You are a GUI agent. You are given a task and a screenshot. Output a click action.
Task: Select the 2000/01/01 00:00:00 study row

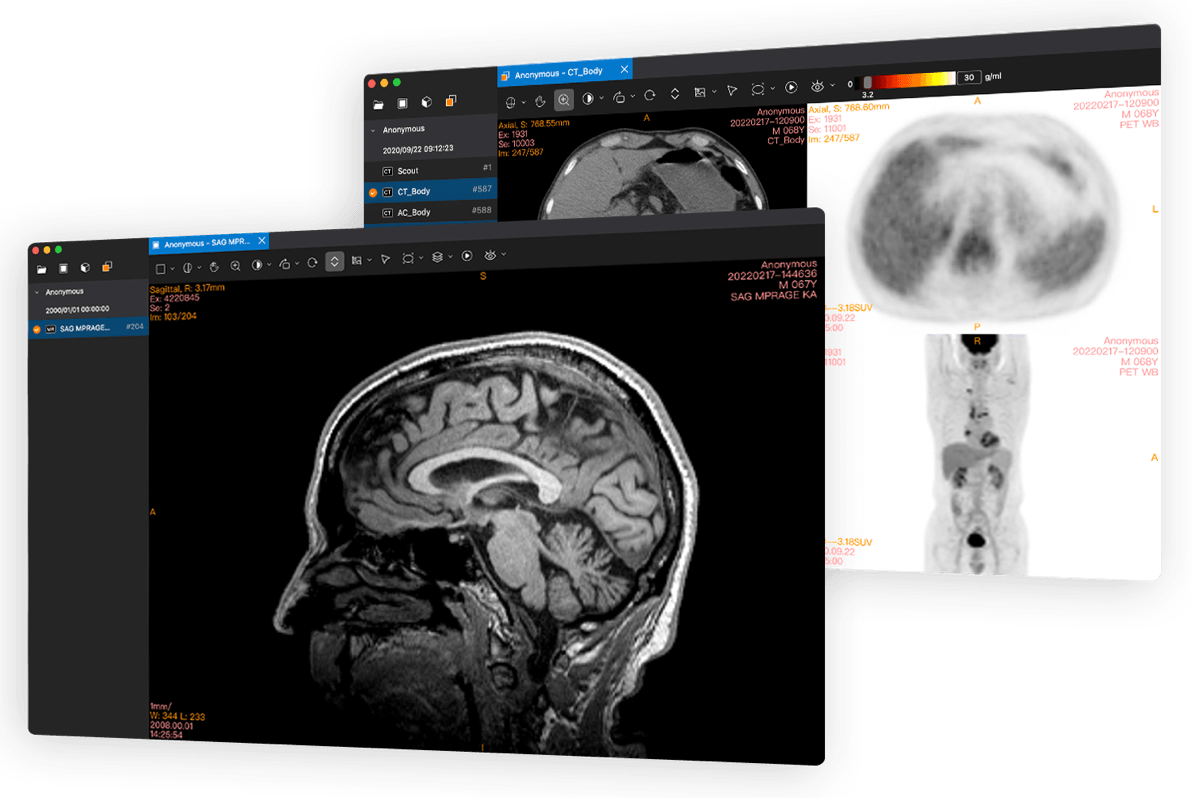tap(88, 309)
